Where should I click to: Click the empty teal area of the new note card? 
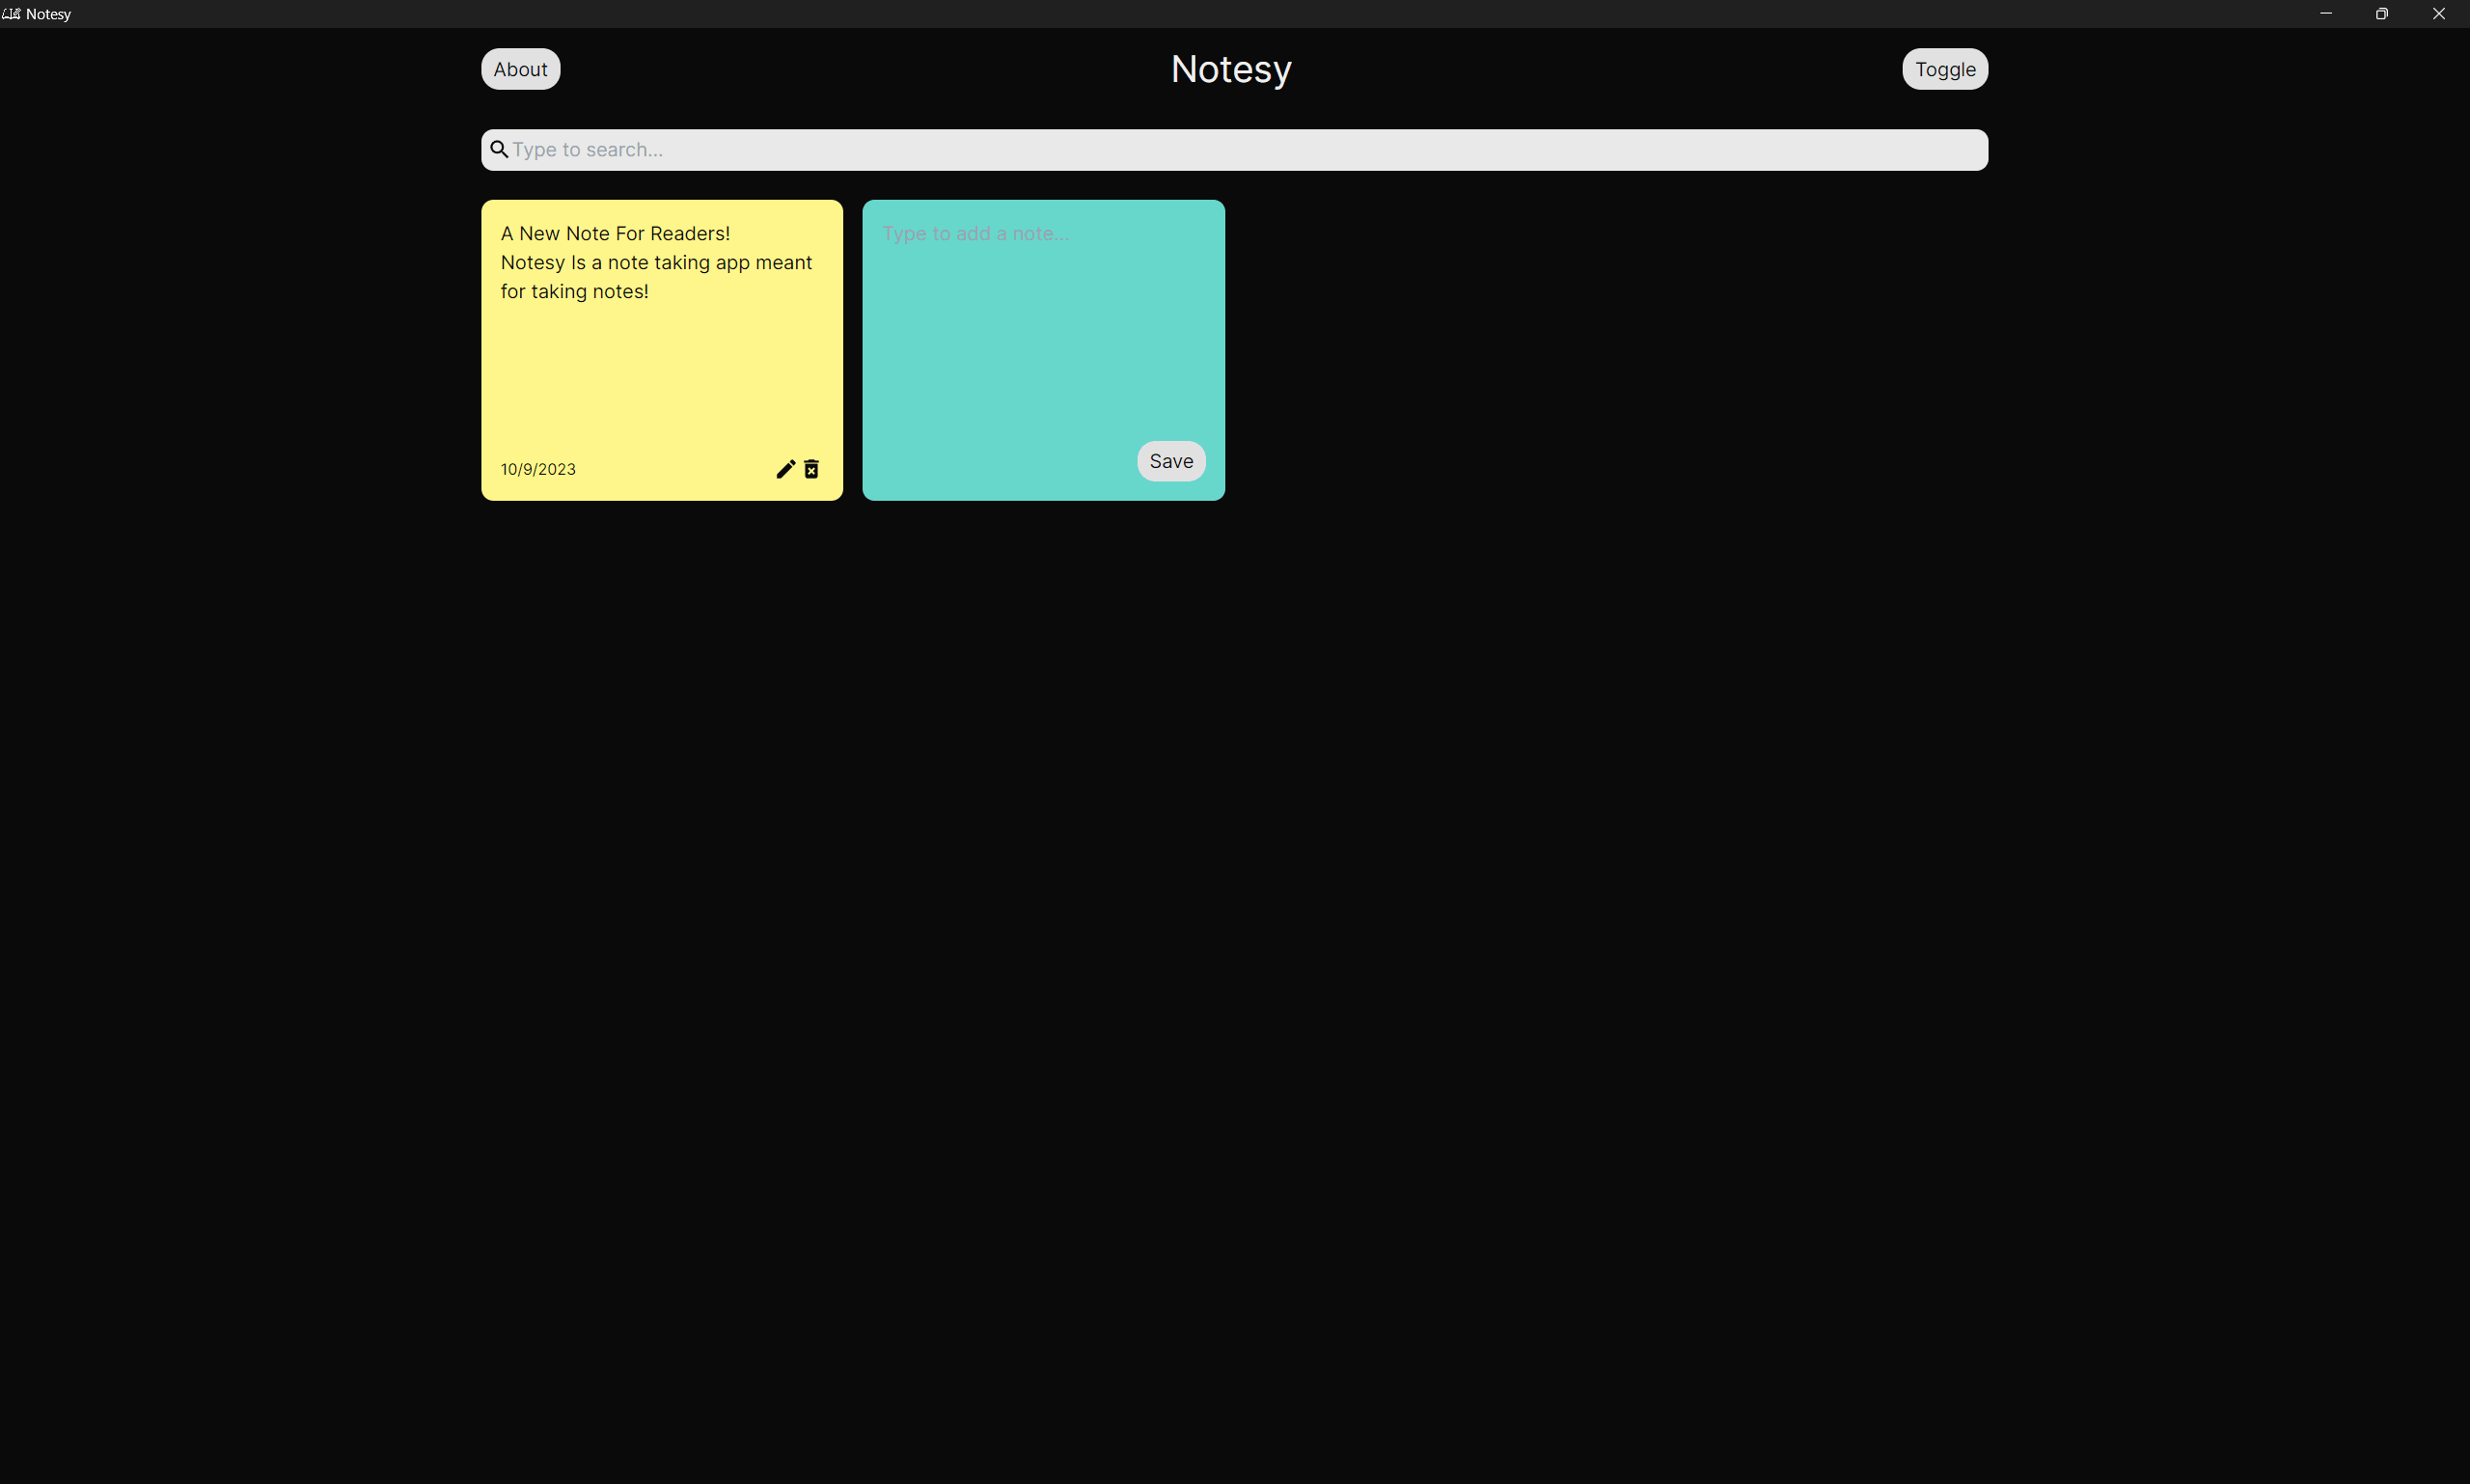point(1000,360)
